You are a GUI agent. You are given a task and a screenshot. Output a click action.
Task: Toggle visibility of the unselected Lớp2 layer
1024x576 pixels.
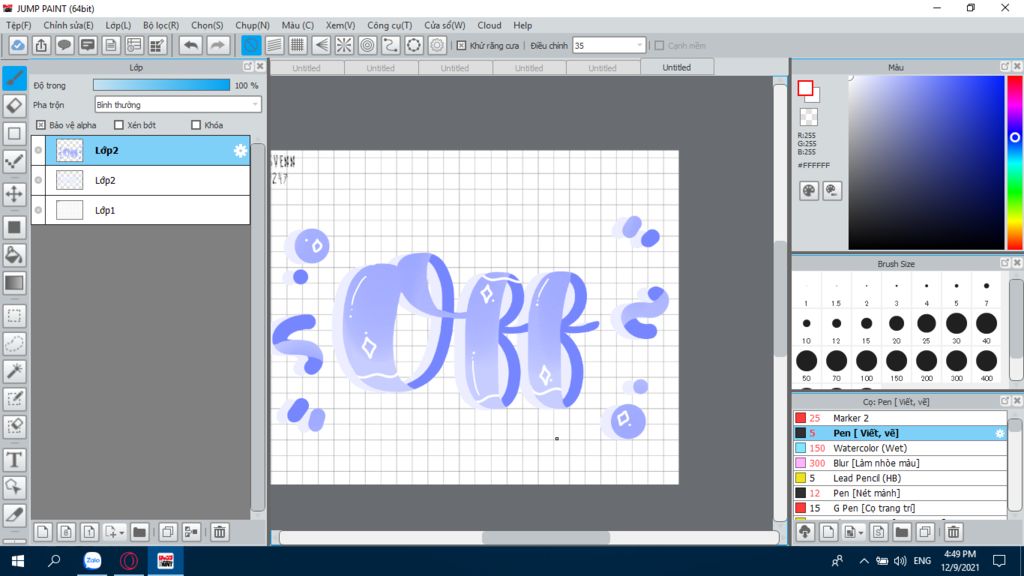(x=39, y=180)
